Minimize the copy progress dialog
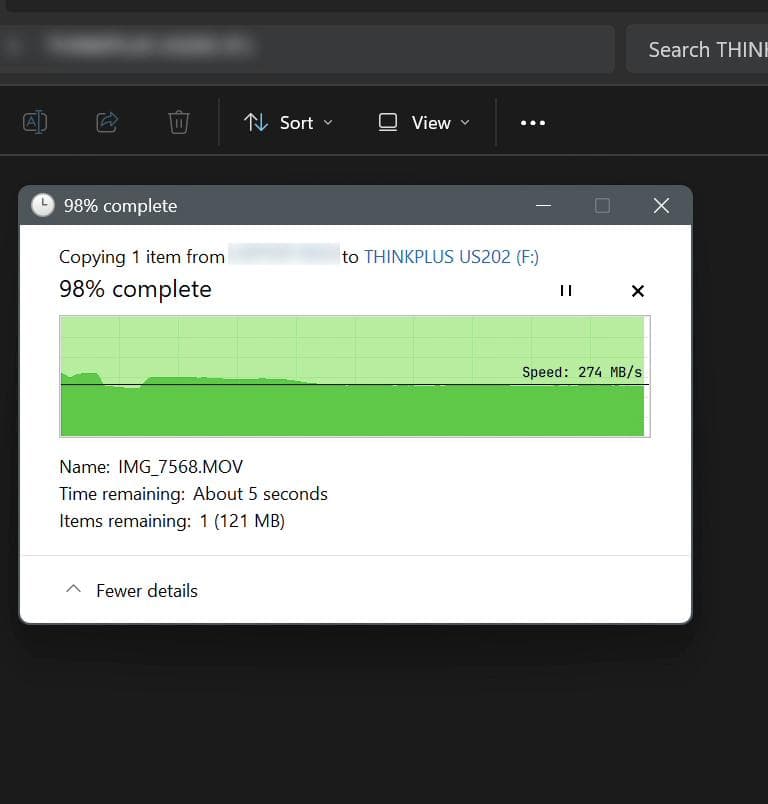The height and width of the screenshot is (804, 768). pos(543,206)
